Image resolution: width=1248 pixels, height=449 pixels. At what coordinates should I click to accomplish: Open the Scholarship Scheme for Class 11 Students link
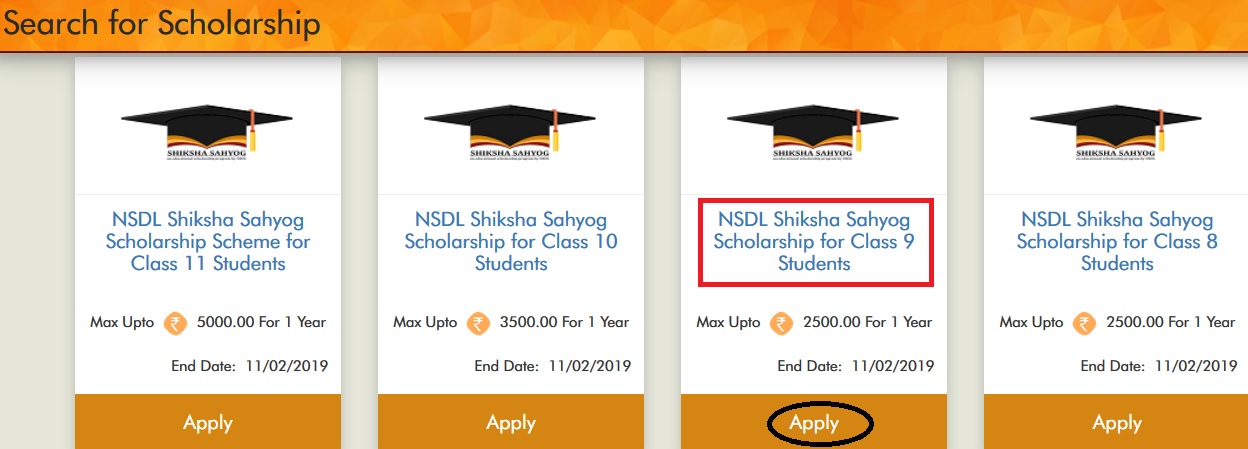click(208, 242)
